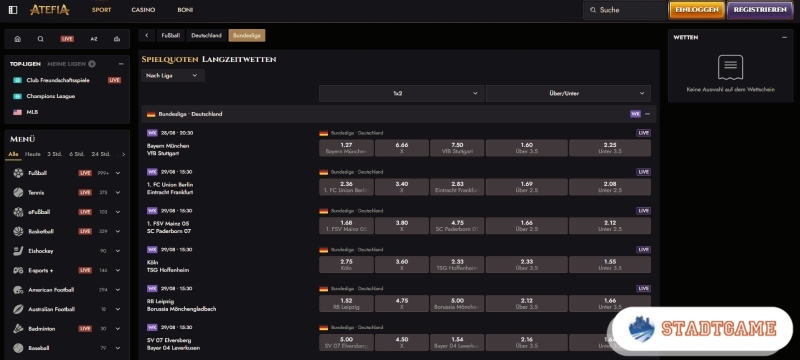The image size is (800, 360).
Task: Select the Alle time filter
Action: pyautogui.click(x=13, y=154)
